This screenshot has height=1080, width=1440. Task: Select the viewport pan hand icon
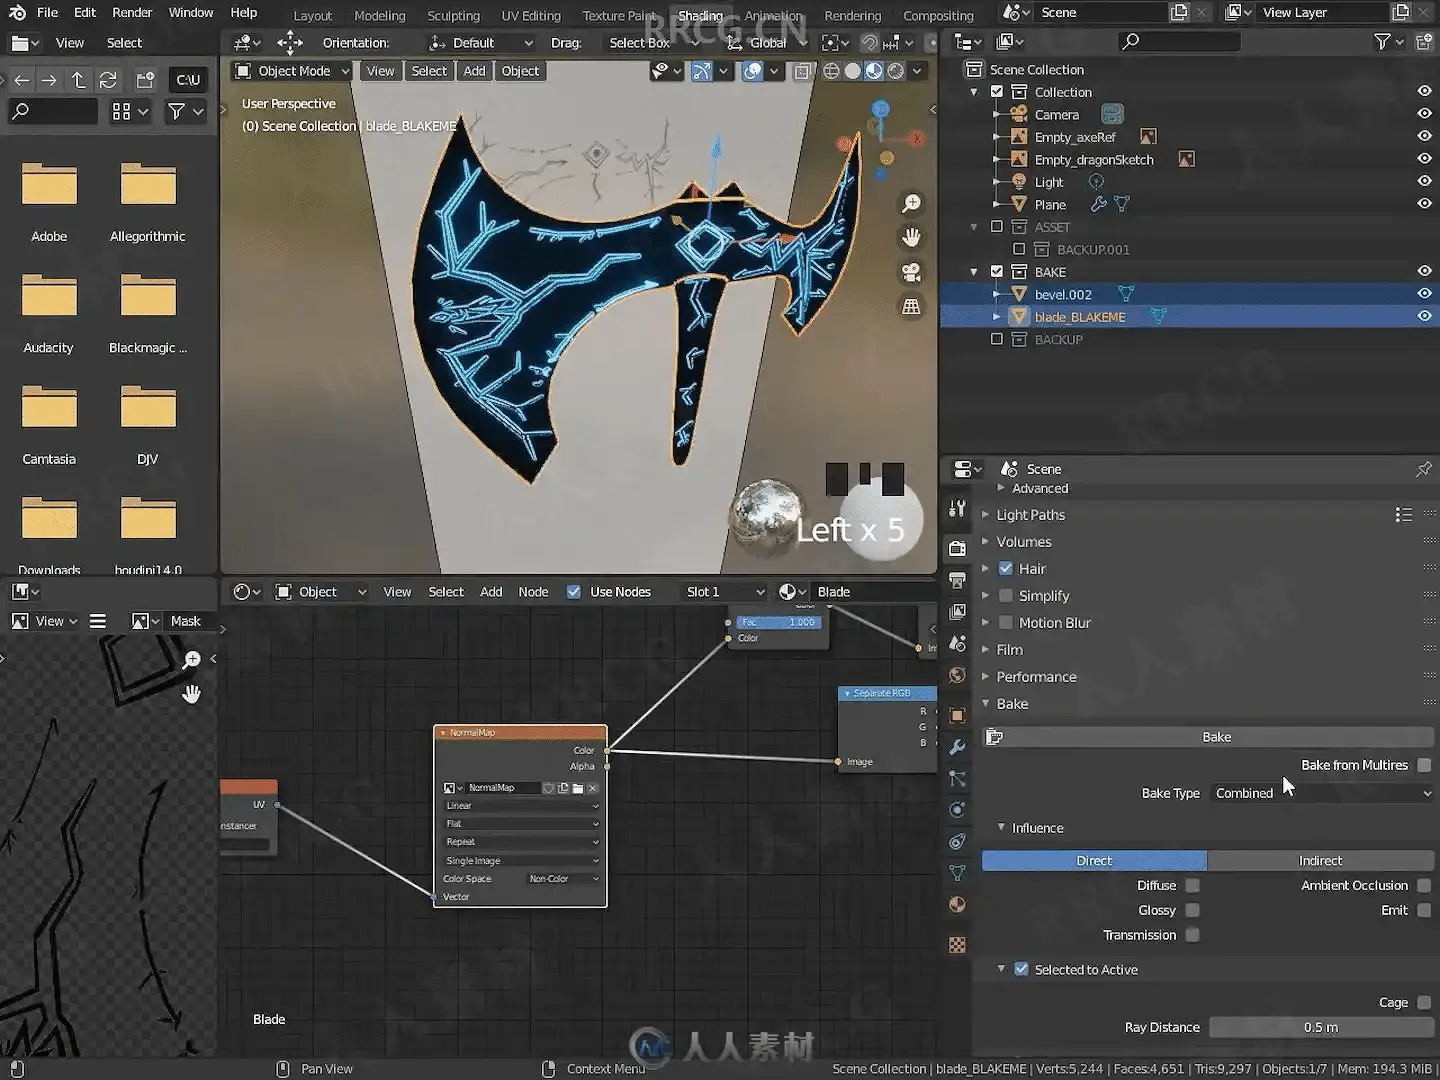(911, 238)
